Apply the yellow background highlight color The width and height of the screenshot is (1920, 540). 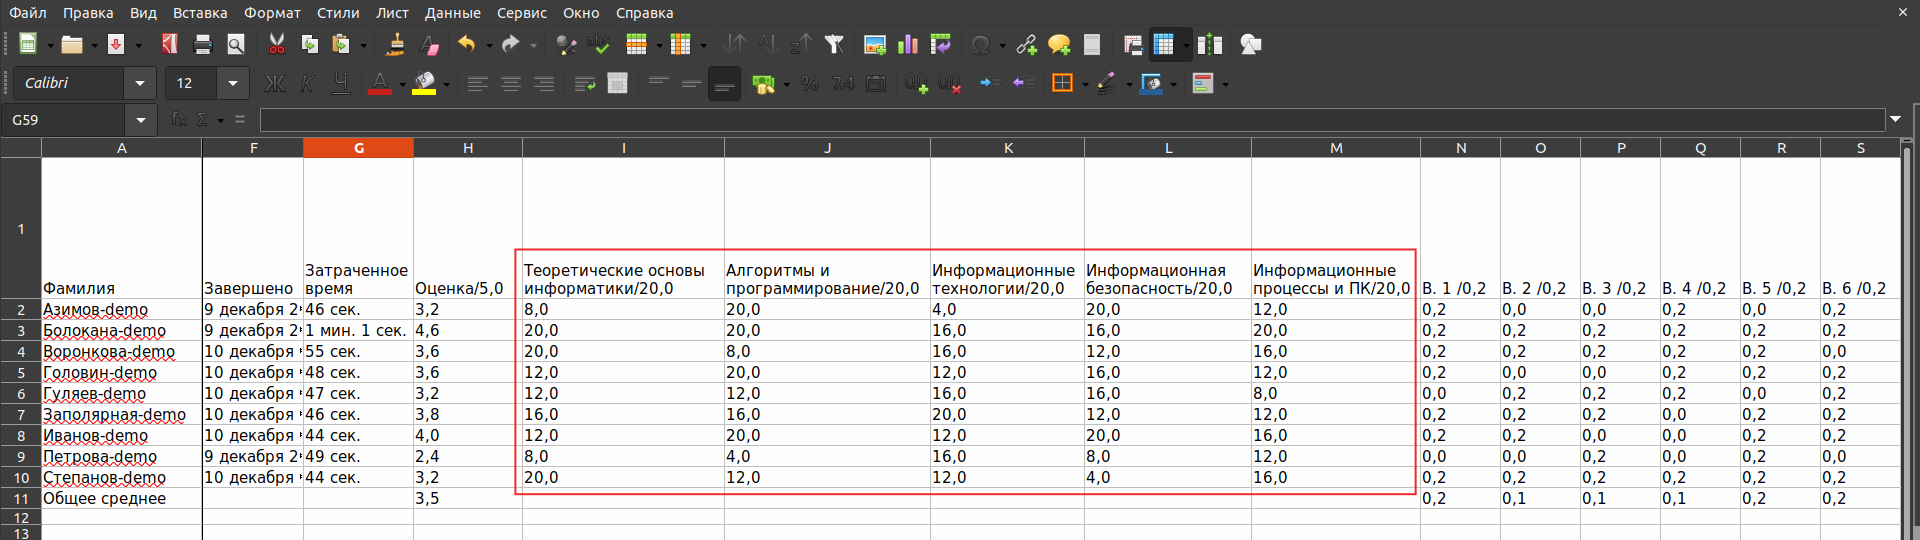(425, 83)
